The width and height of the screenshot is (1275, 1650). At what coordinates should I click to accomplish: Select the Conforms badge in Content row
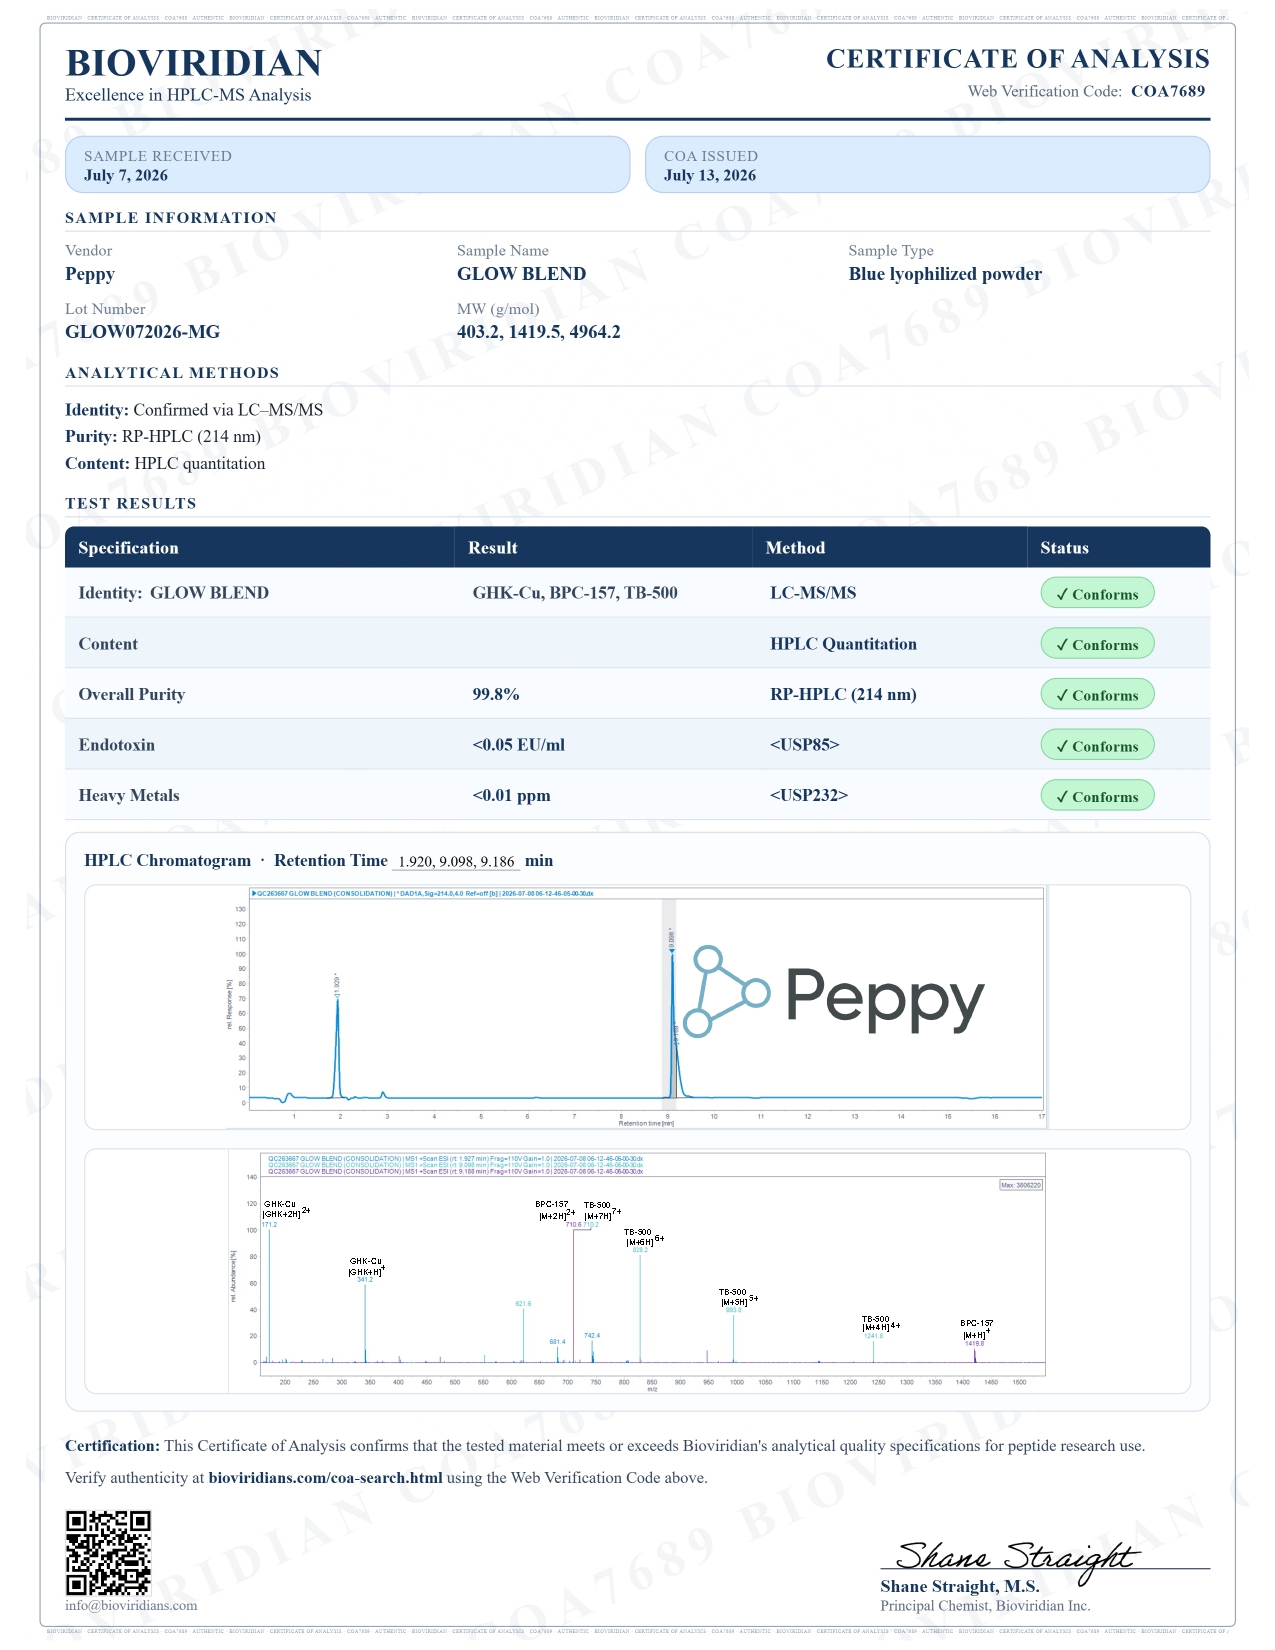(x=1097, y=644)
